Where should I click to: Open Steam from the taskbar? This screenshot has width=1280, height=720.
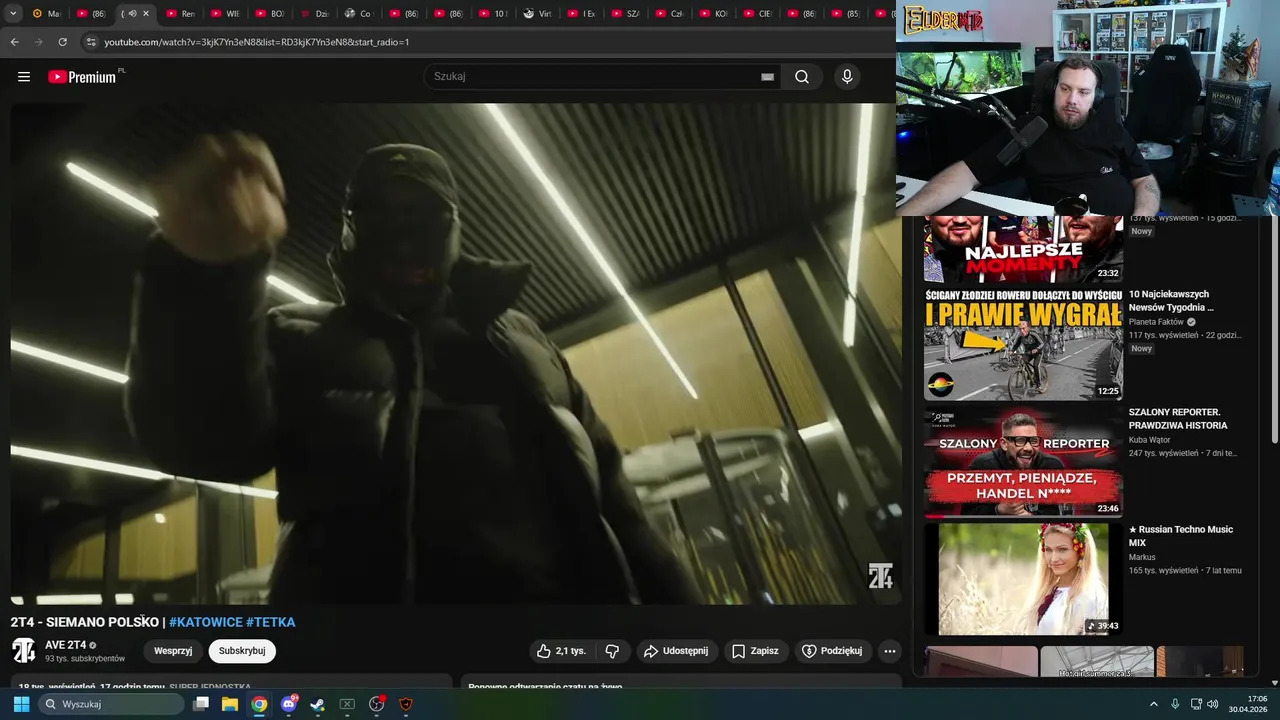318,704
